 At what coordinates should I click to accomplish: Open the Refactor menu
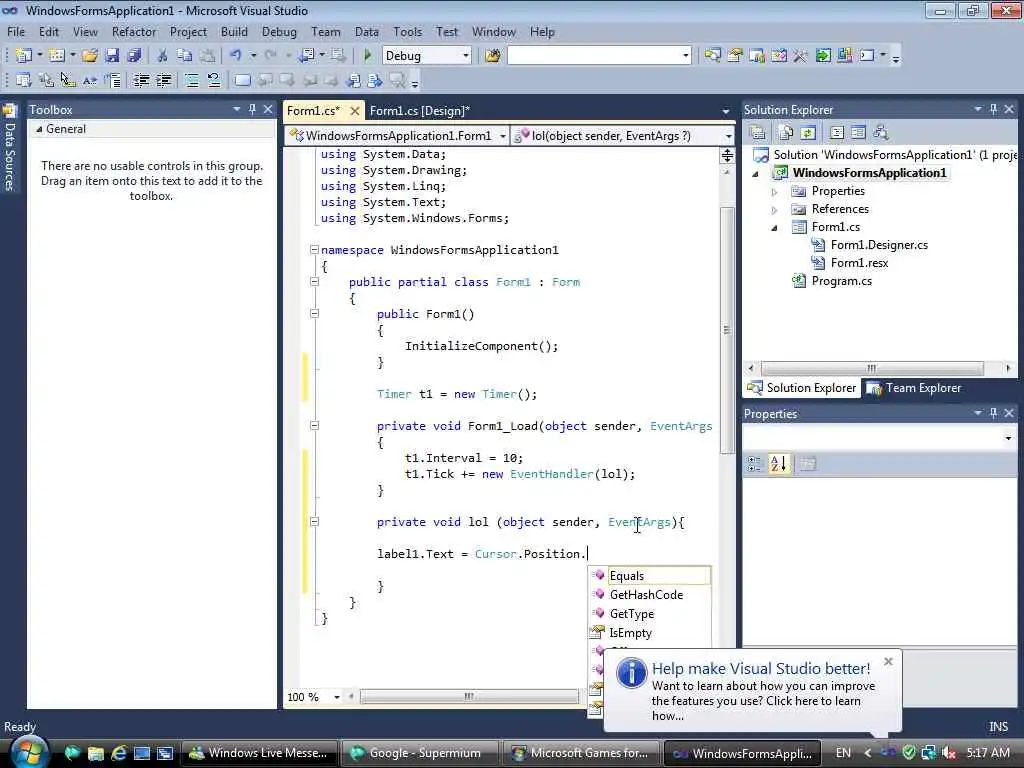tap(134, 31)
